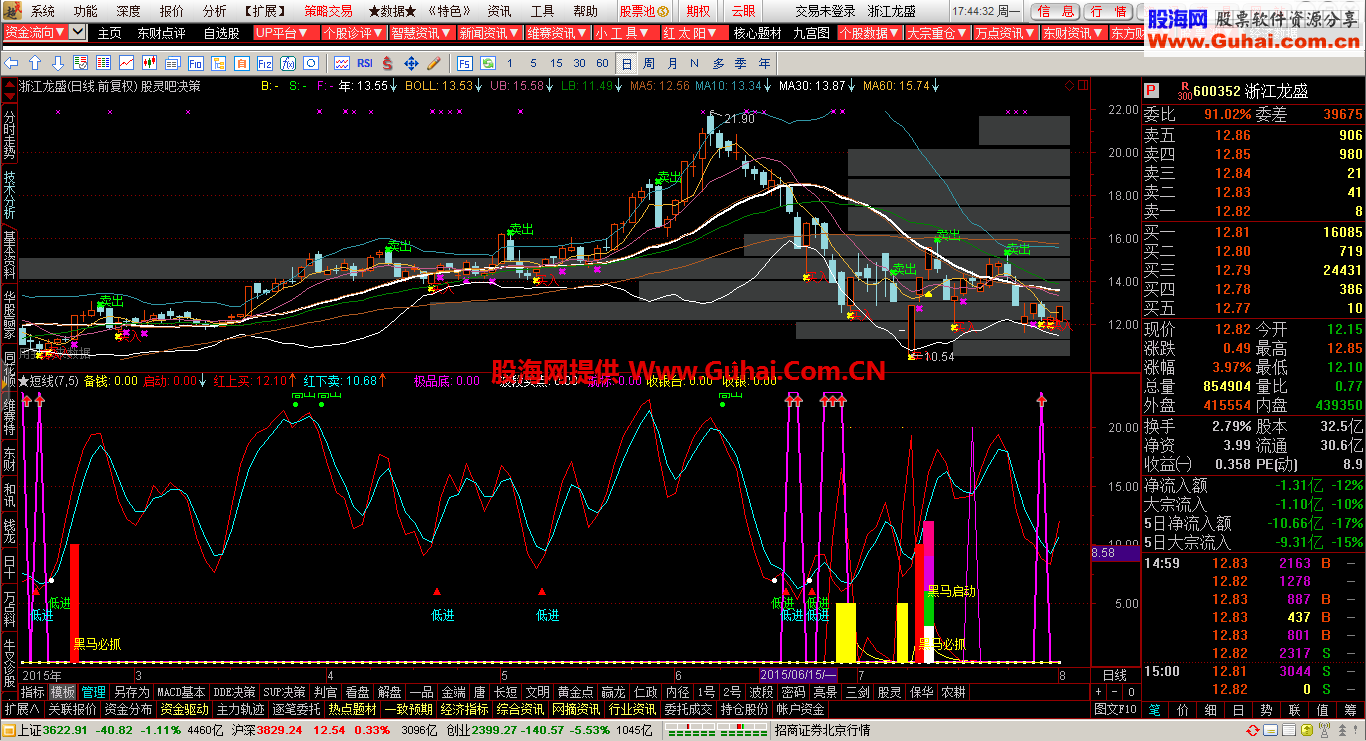Click the 期权 button
Screen dimensions: 1366x741
(x=699, y=11)
